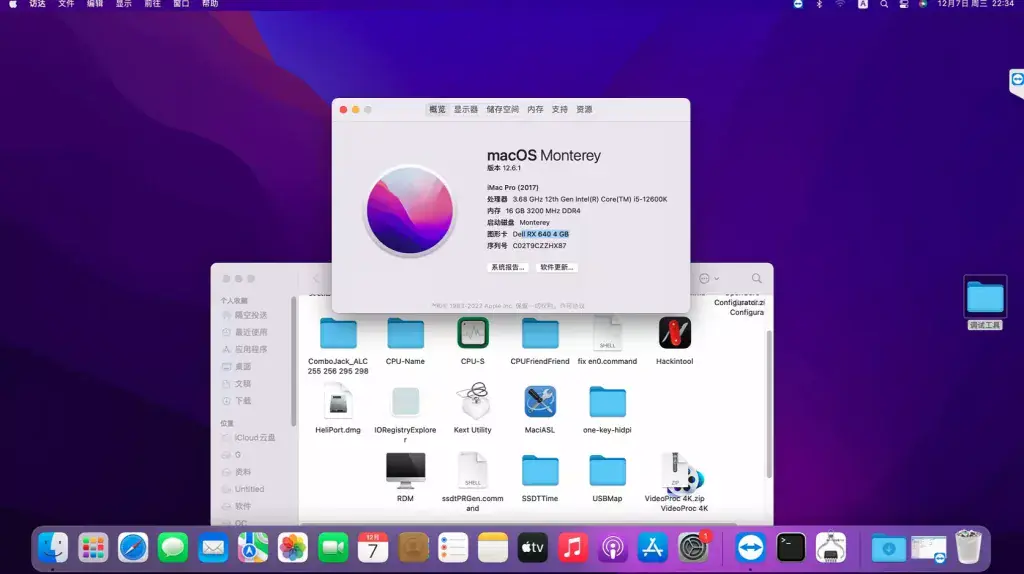The image size is (1024, 574).
Task: Open the 调试工具 folder on the desktop
Action: [x=985, y=297]
